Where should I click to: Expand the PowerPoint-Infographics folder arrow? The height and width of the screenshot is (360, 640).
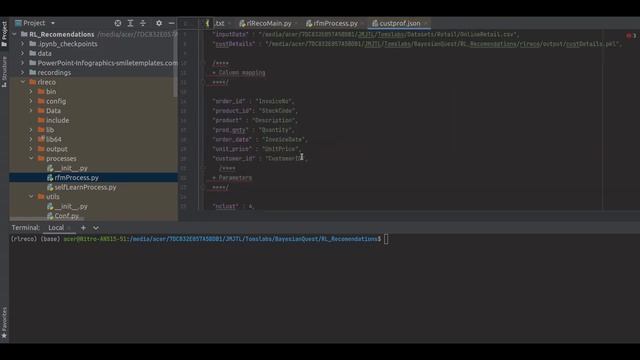23,63
